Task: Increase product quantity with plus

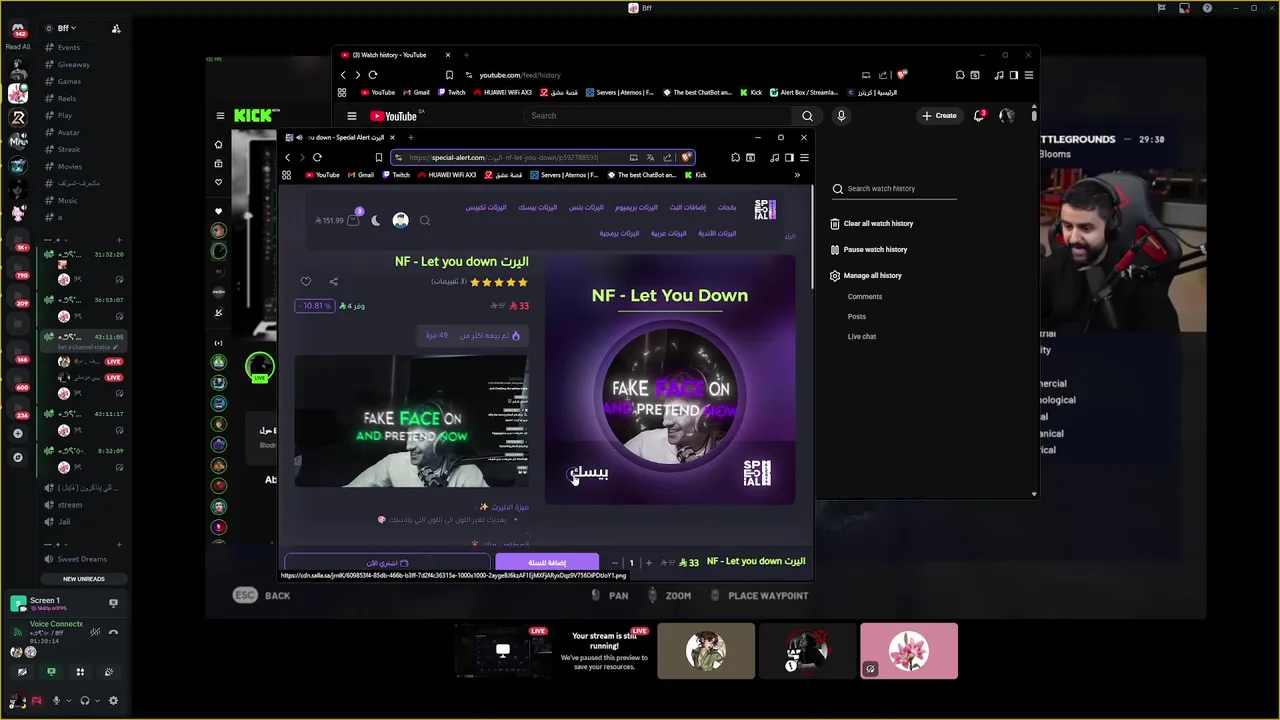Action: tap(648, 563)
